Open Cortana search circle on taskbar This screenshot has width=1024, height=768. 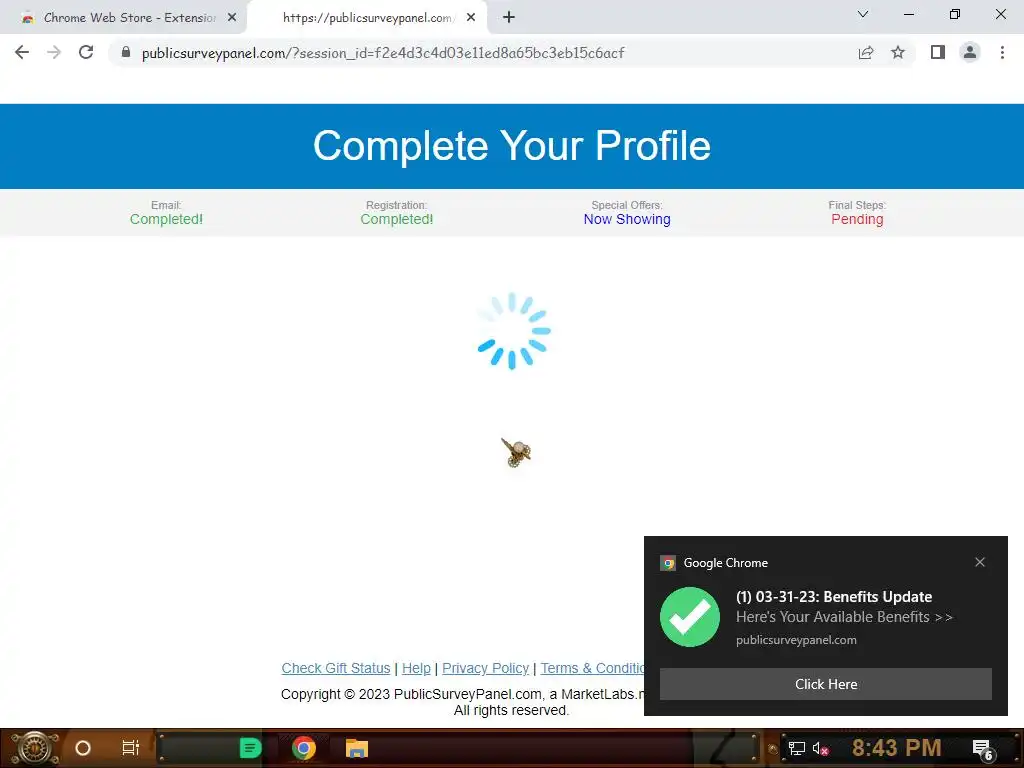[83, 748]
